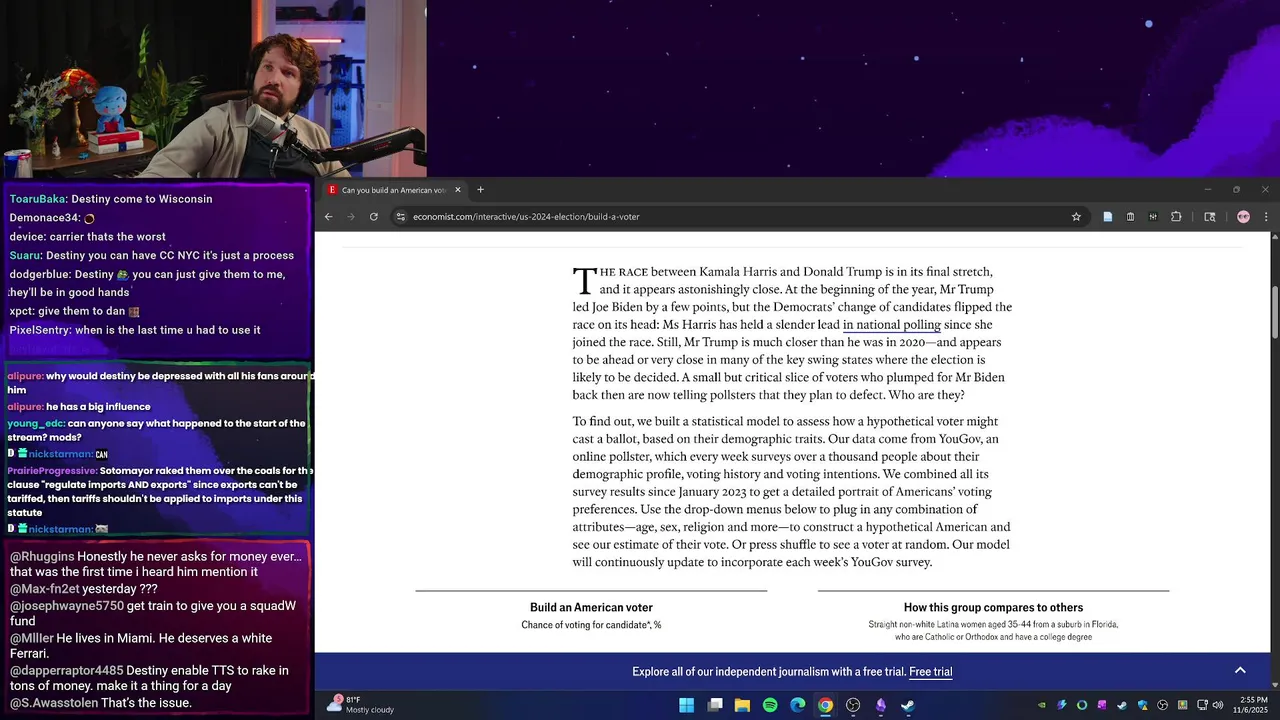Click the page's vertical scrollbar thumb

[x=1275, y=313]
